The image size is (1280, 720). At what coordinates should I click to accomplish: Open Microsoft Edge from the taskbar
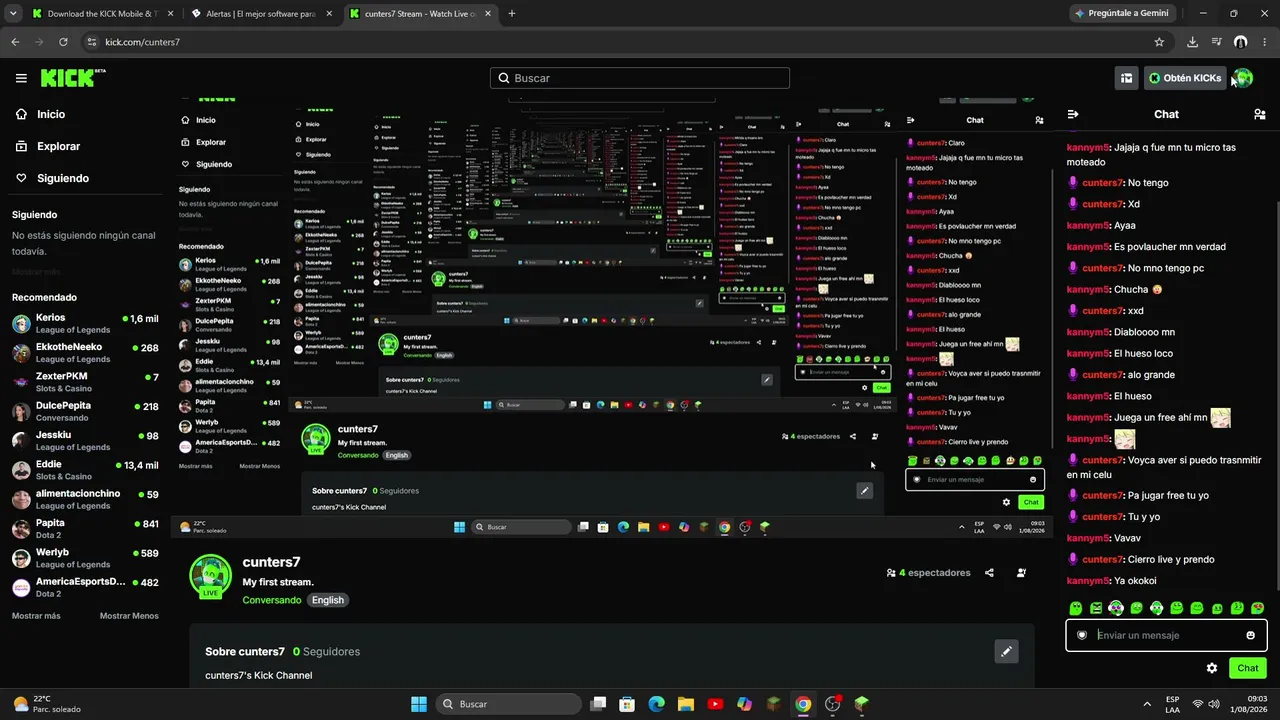656,704
